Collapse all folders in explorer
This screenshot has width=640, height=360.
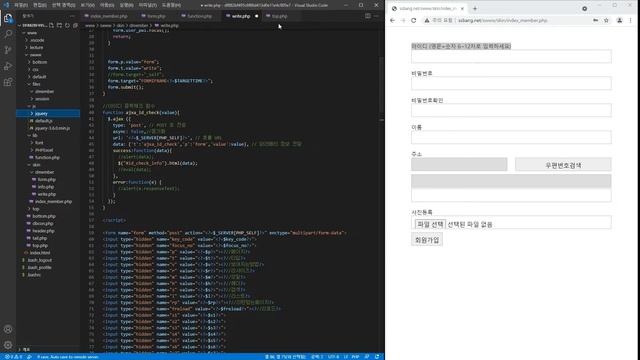(75, 25)
